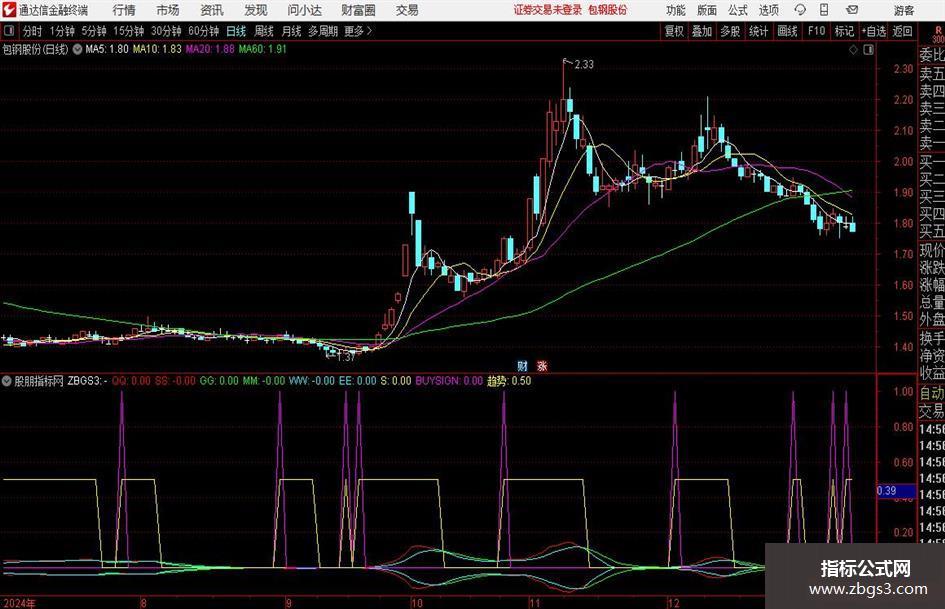The image size is (945, 609).
Task: Click the MA5: 1.80 value label
Action: coord(107,49)
